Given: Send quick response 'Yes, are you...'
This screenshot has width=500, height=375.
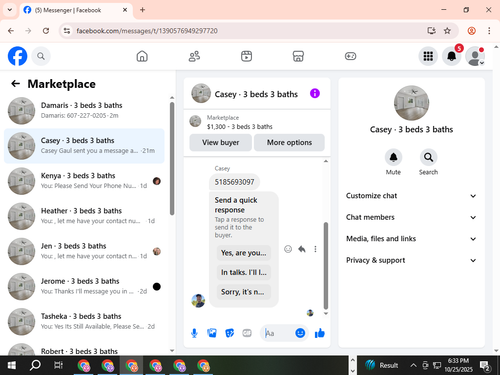Looking at the screenshot, I should click(244, 253).
